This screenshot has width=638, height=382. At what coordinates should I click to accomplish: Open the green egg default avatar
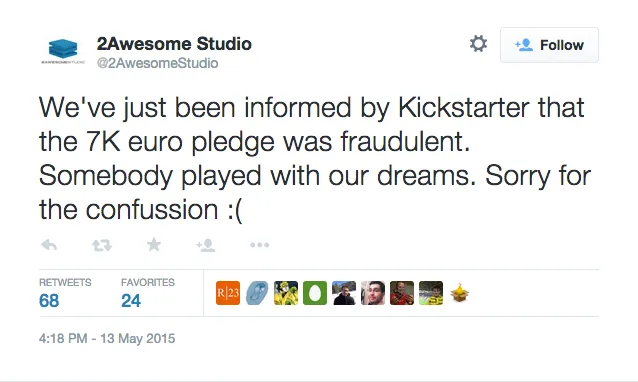(315, 293)
